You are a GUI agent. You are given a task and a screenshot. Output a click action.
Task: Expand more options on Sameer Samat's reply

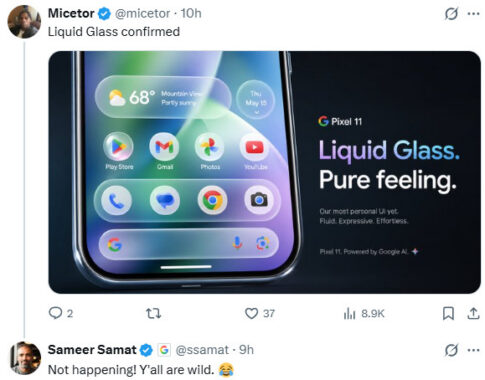click(473, 350)
